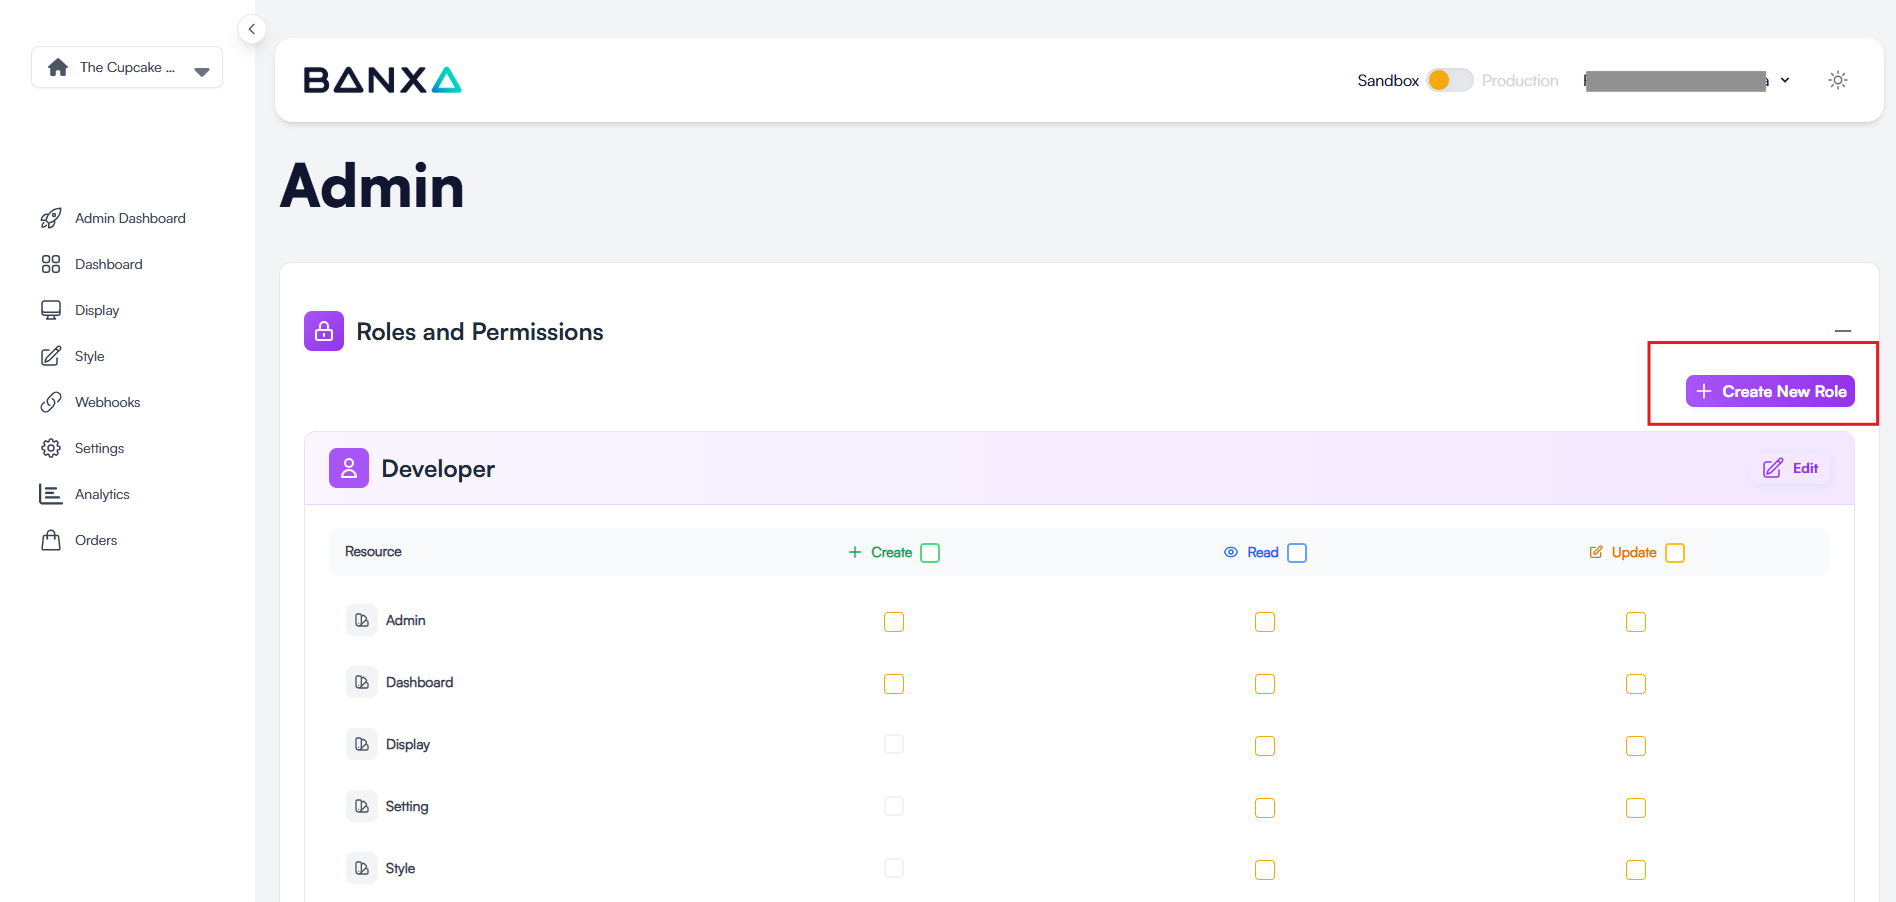
Task: Enable Read permission for Style
Action: (1265, 870)
